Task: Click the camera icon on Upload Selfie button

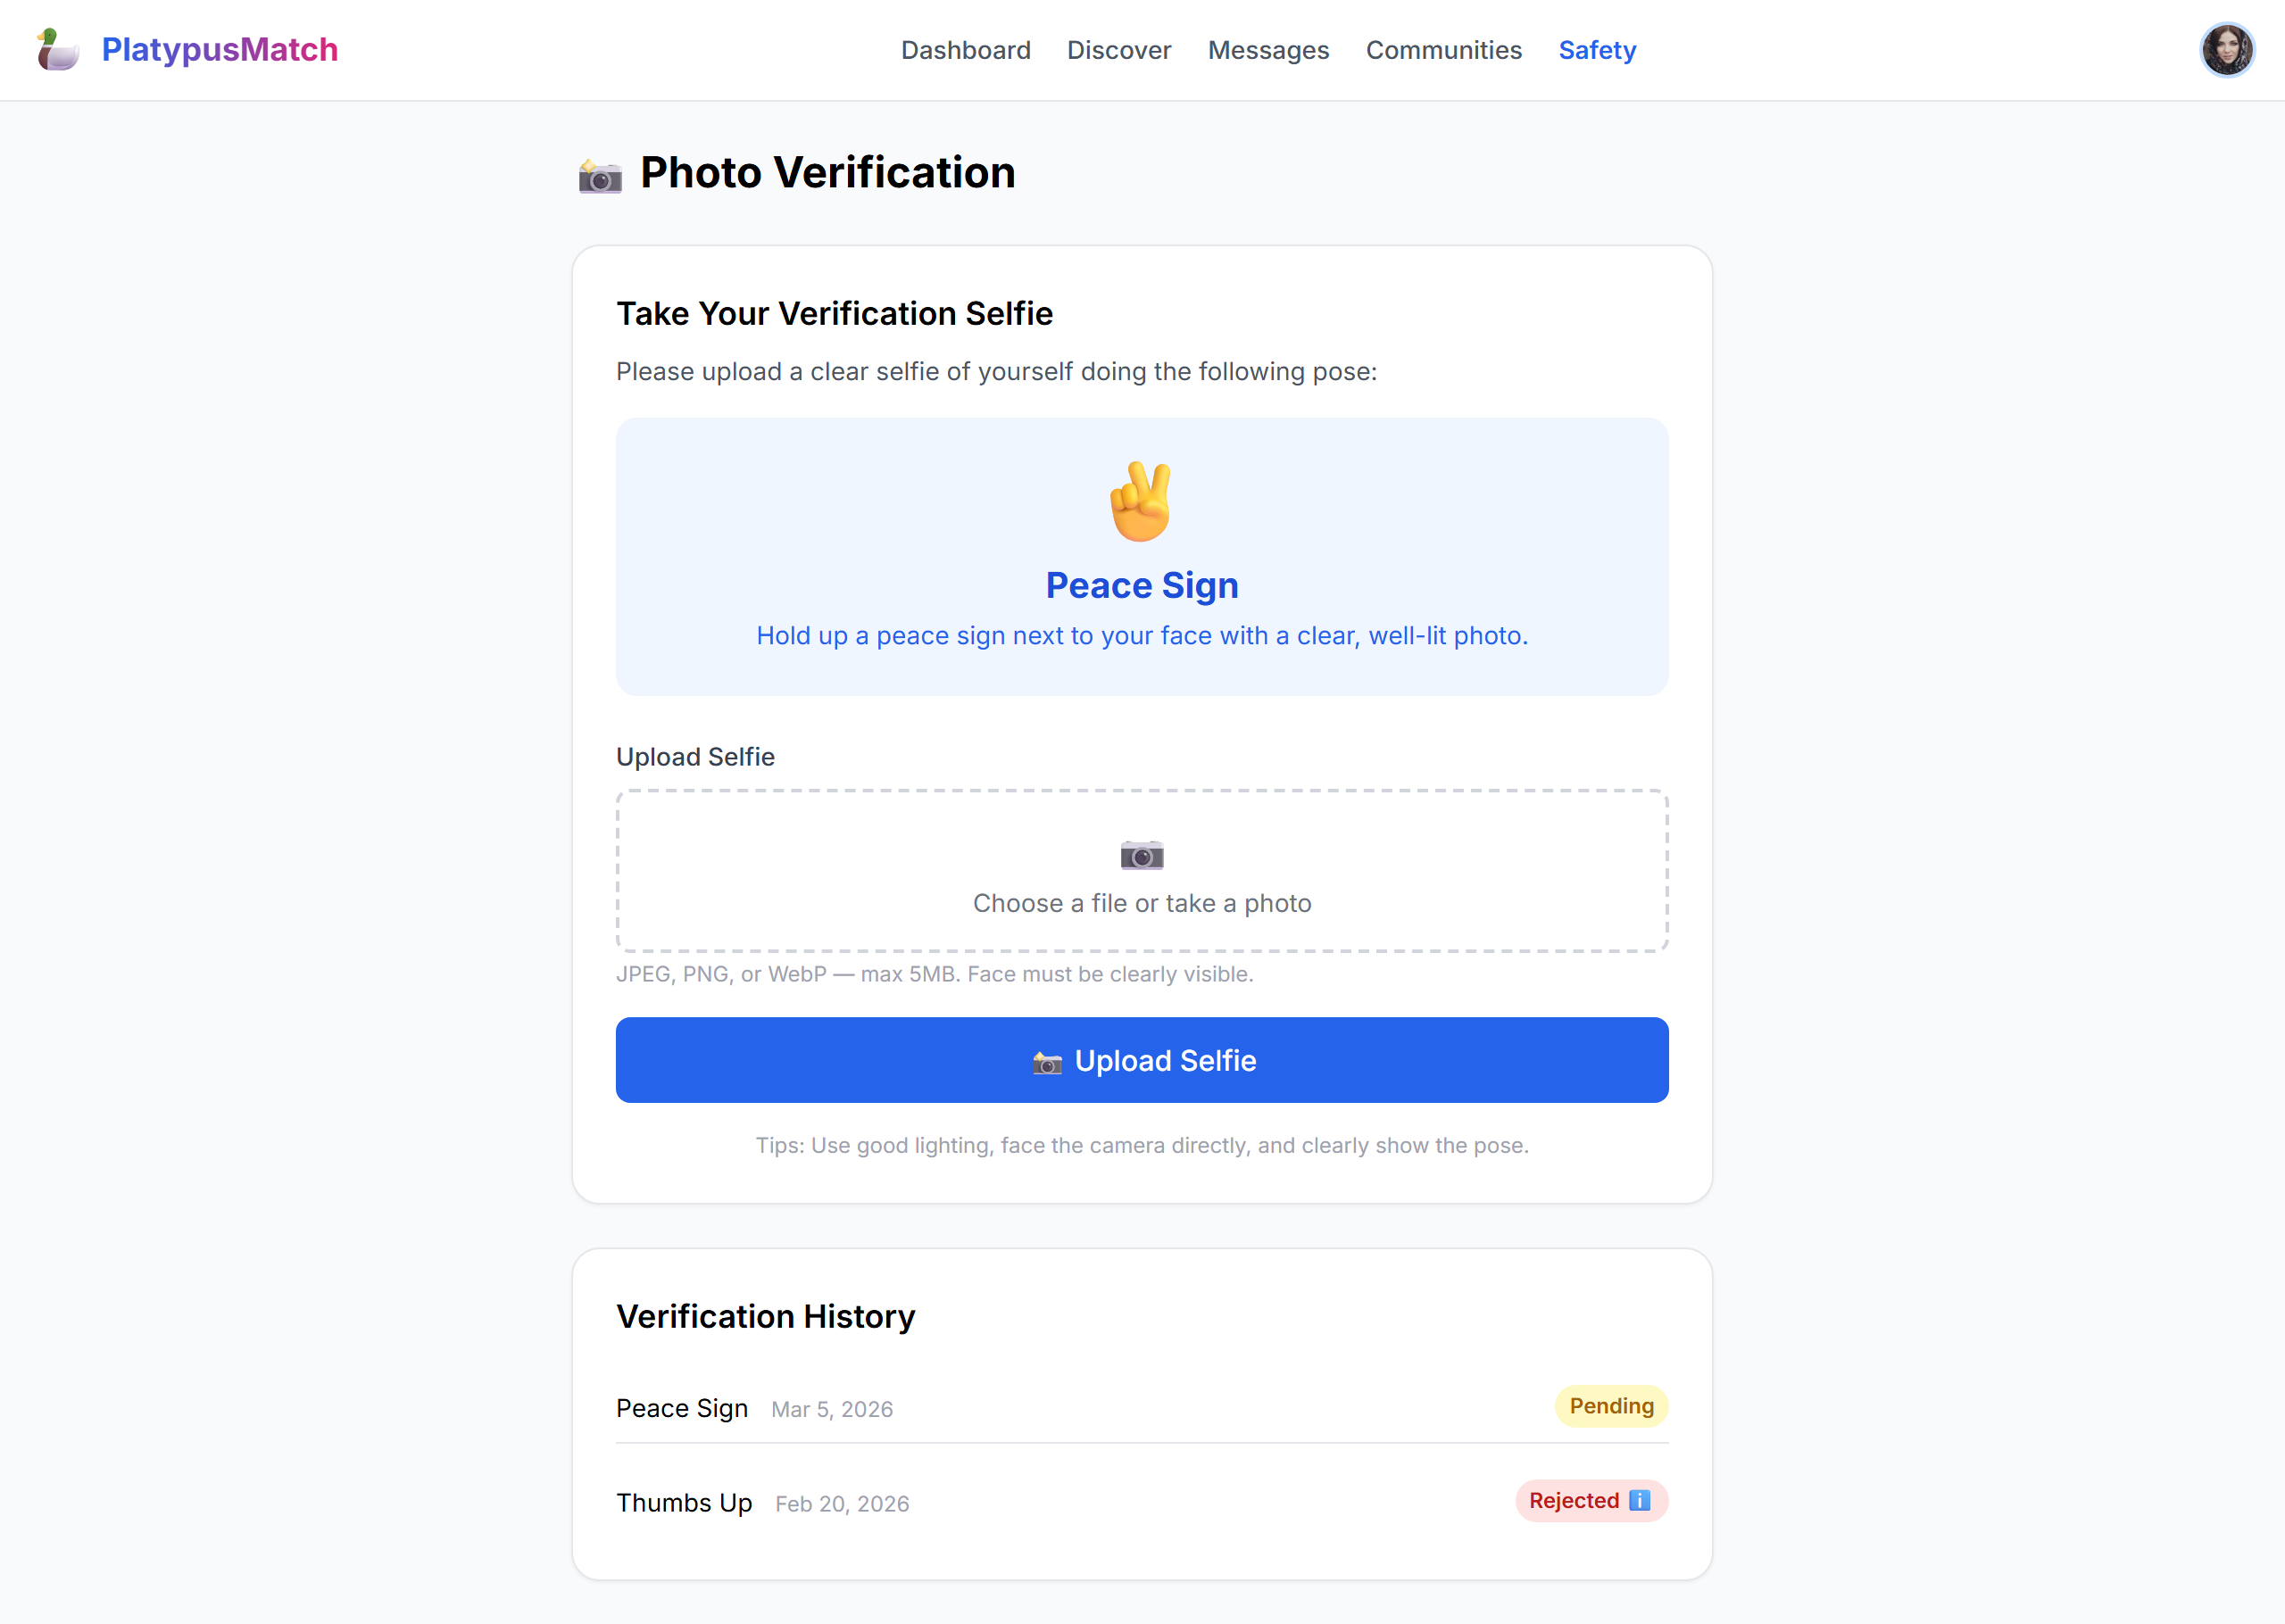Action: tap(1047, 1062)
